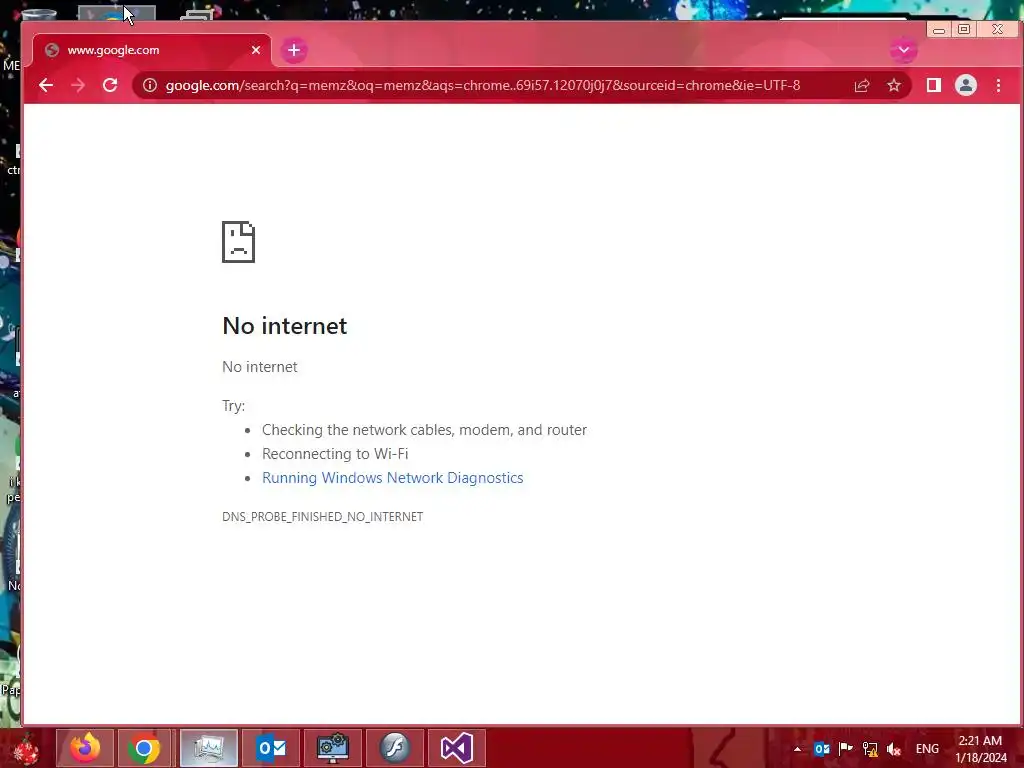Select the "No internet" heading
Screen dimensions: 1024x768
[x=285, y=326]
